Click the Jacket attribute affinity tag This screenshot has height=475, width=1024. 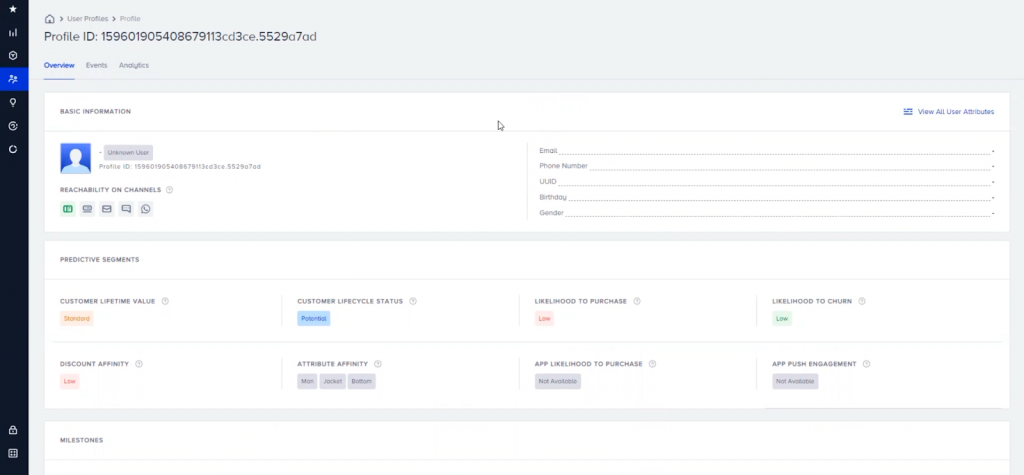tap(332, 382)
